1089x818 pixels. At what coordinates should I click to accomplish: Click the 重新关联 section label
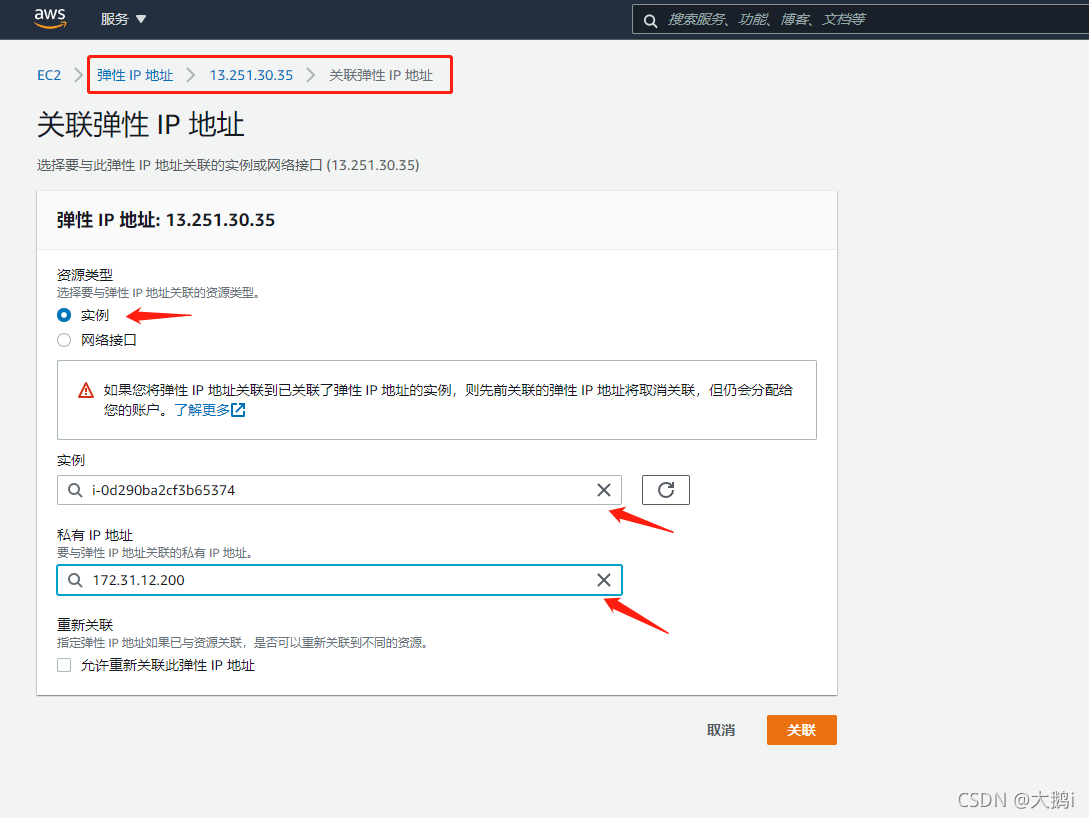click(x=85, y=625)
